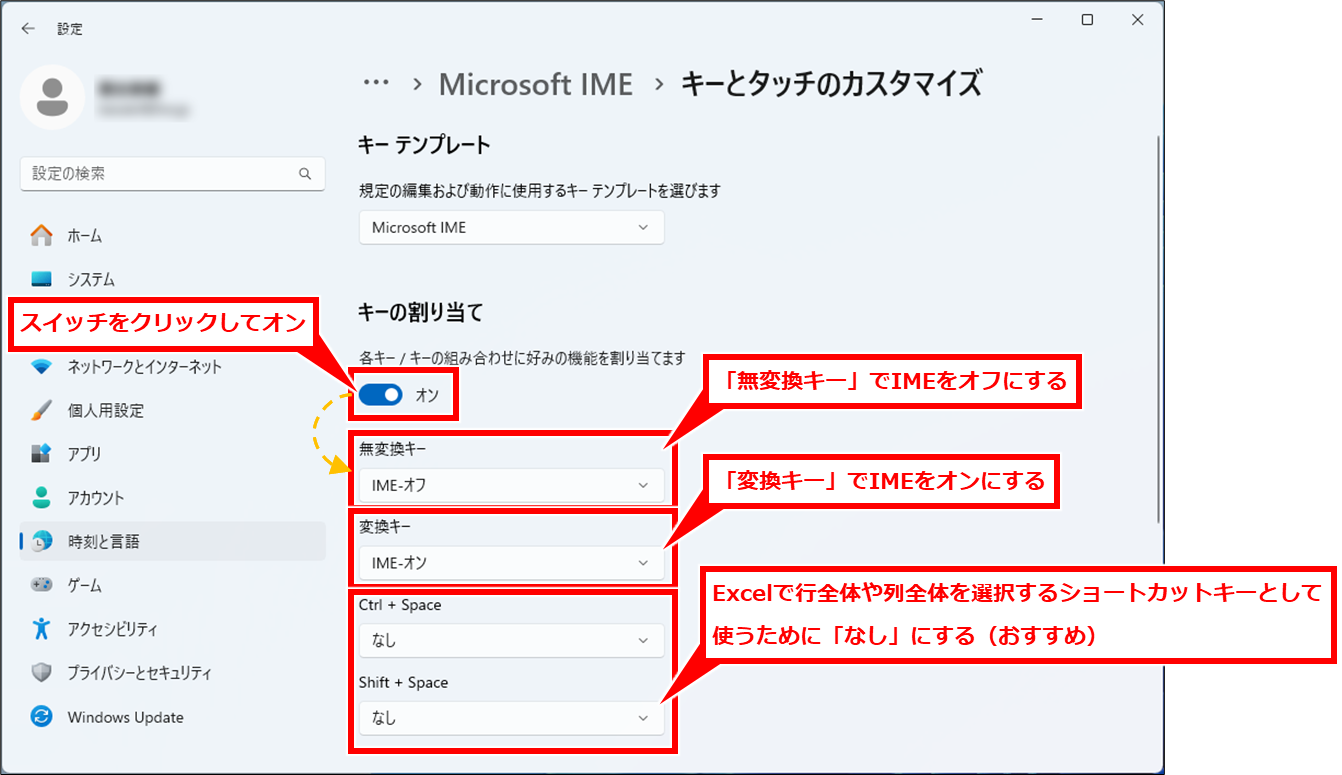Open アカウント settings page

[x=173, y=497]
